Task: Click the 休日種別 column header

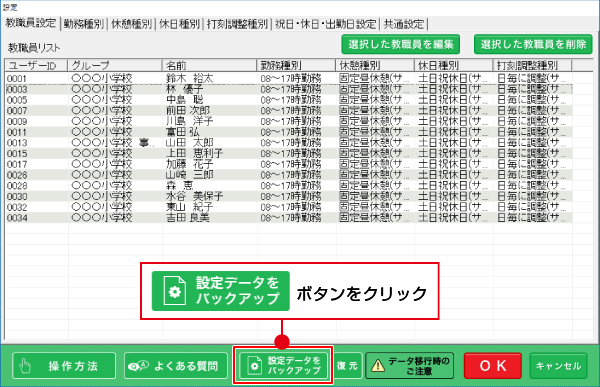Action: (x=454, y=65)
